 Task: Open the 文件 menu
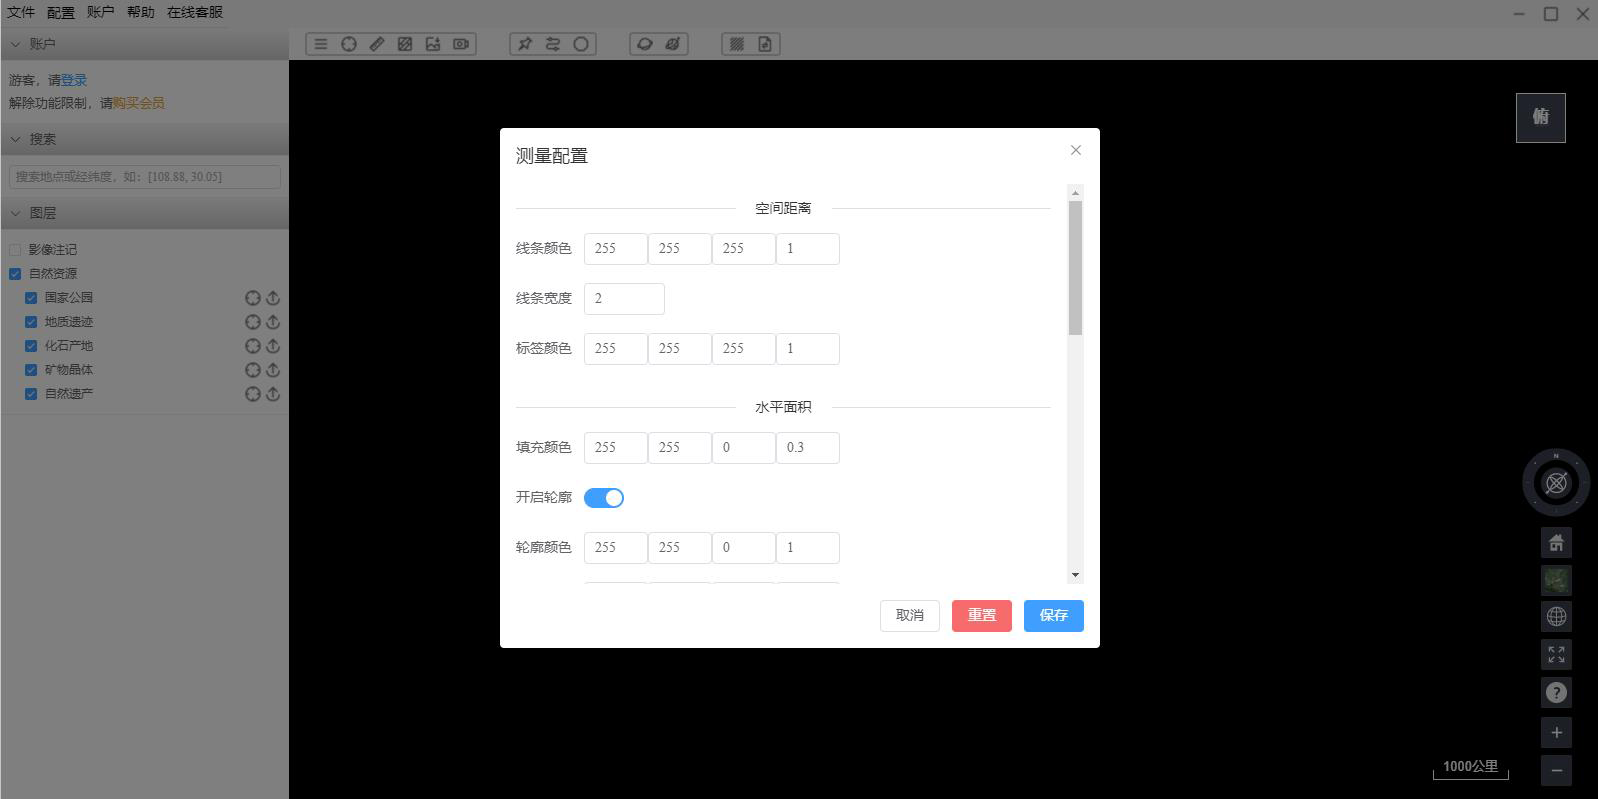point(21,12)
